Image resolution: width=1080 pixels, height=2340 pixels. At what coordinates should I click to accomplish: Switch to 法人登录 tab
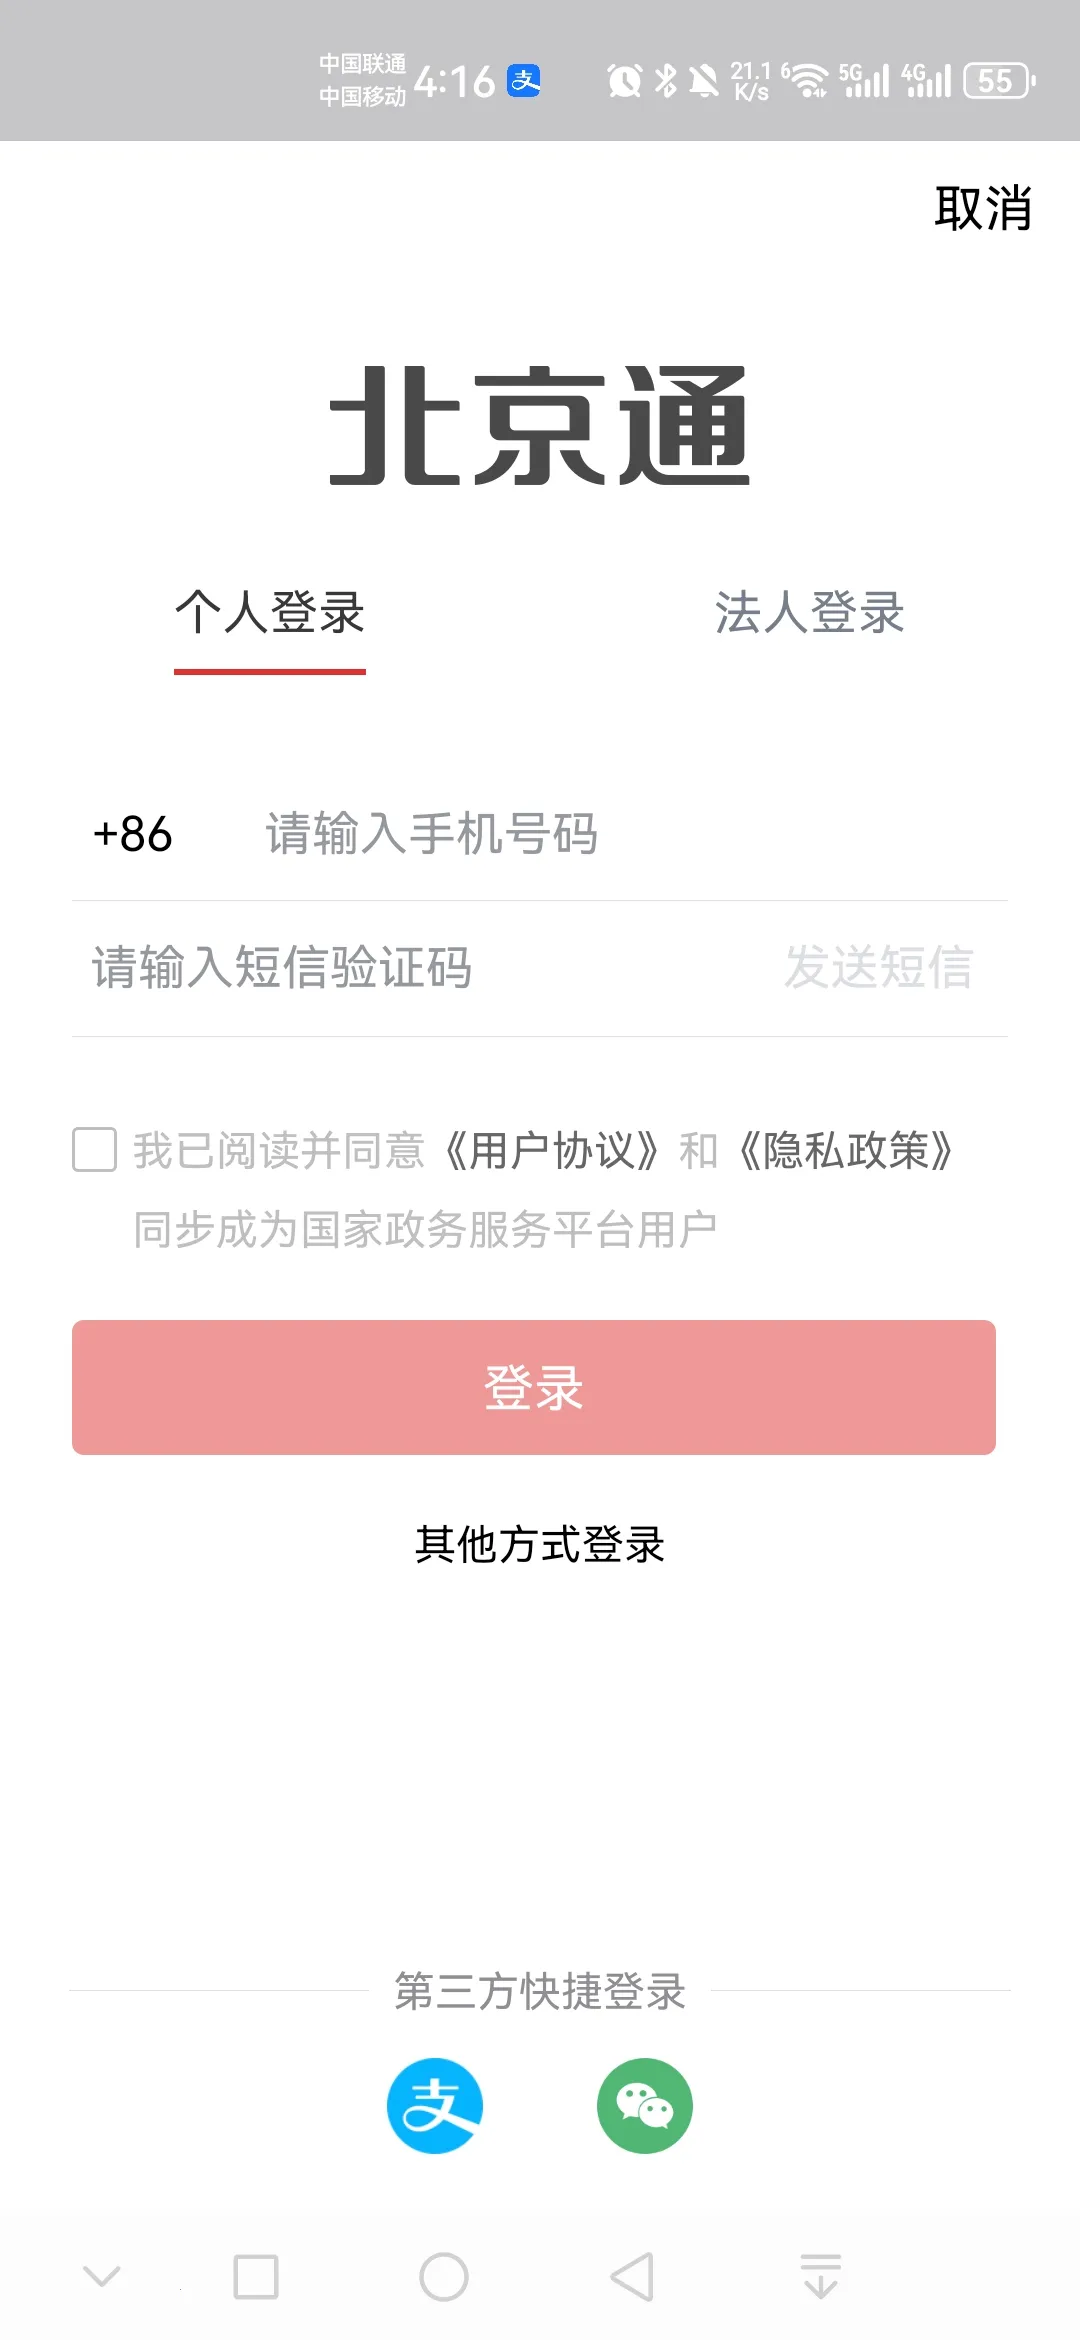coord(809,612)
